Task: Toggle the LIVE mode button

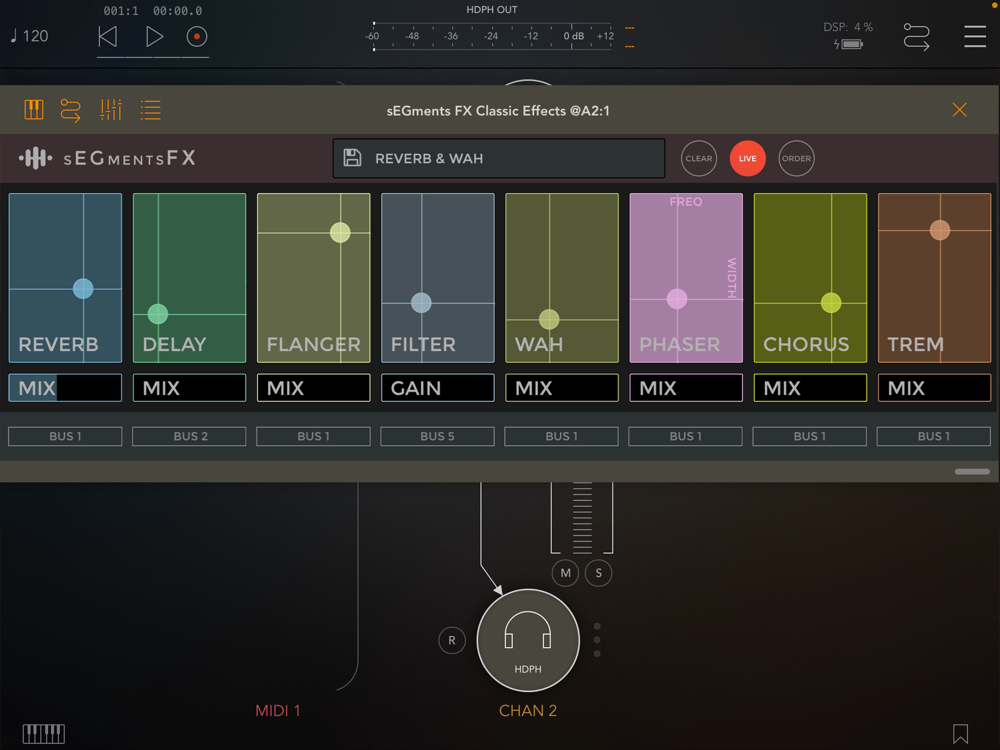Action: point(747,158)
